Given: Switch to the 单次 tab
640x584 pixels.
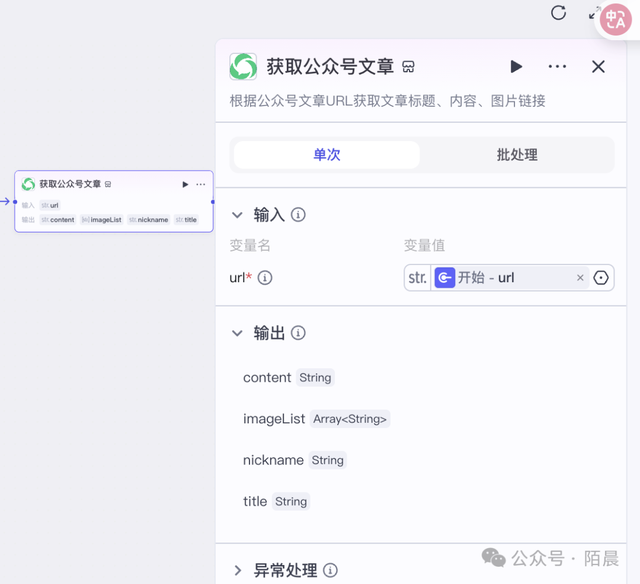Looking at the screenshot, I should coord(327,155).
